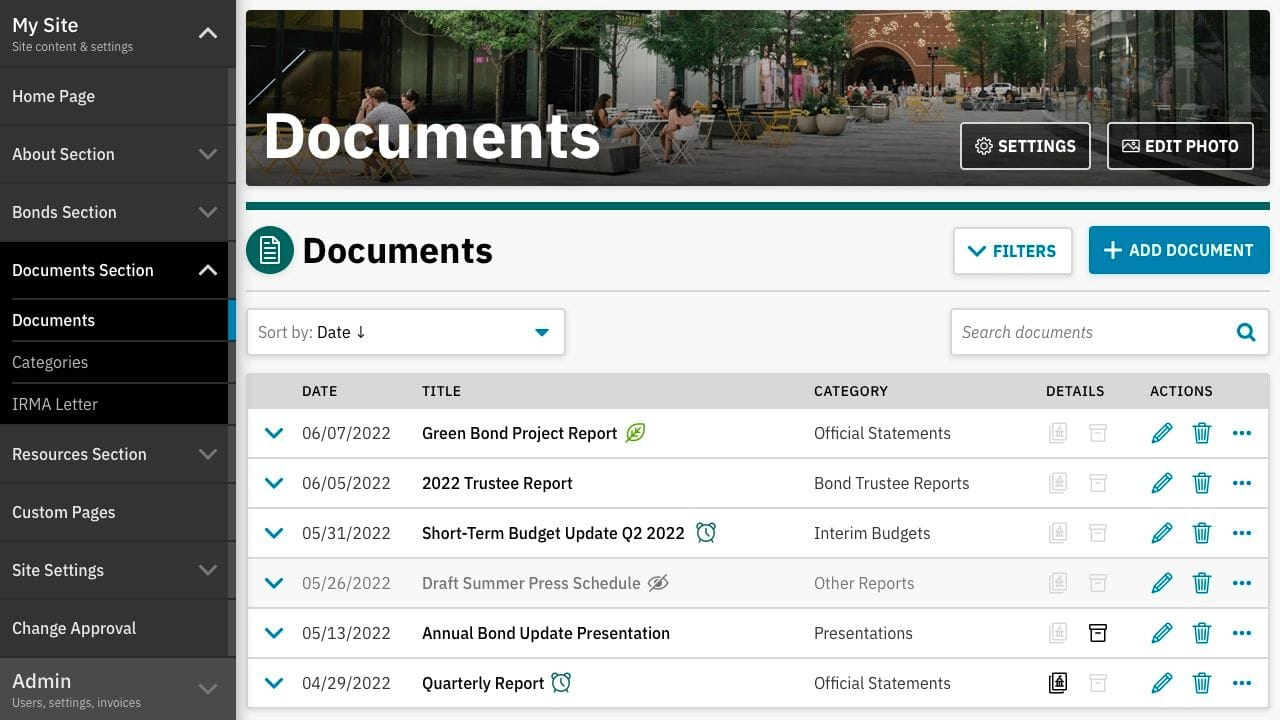
Task: Click alarm clock icon next to Quarterly Report
Action: (x=561, y=683)
